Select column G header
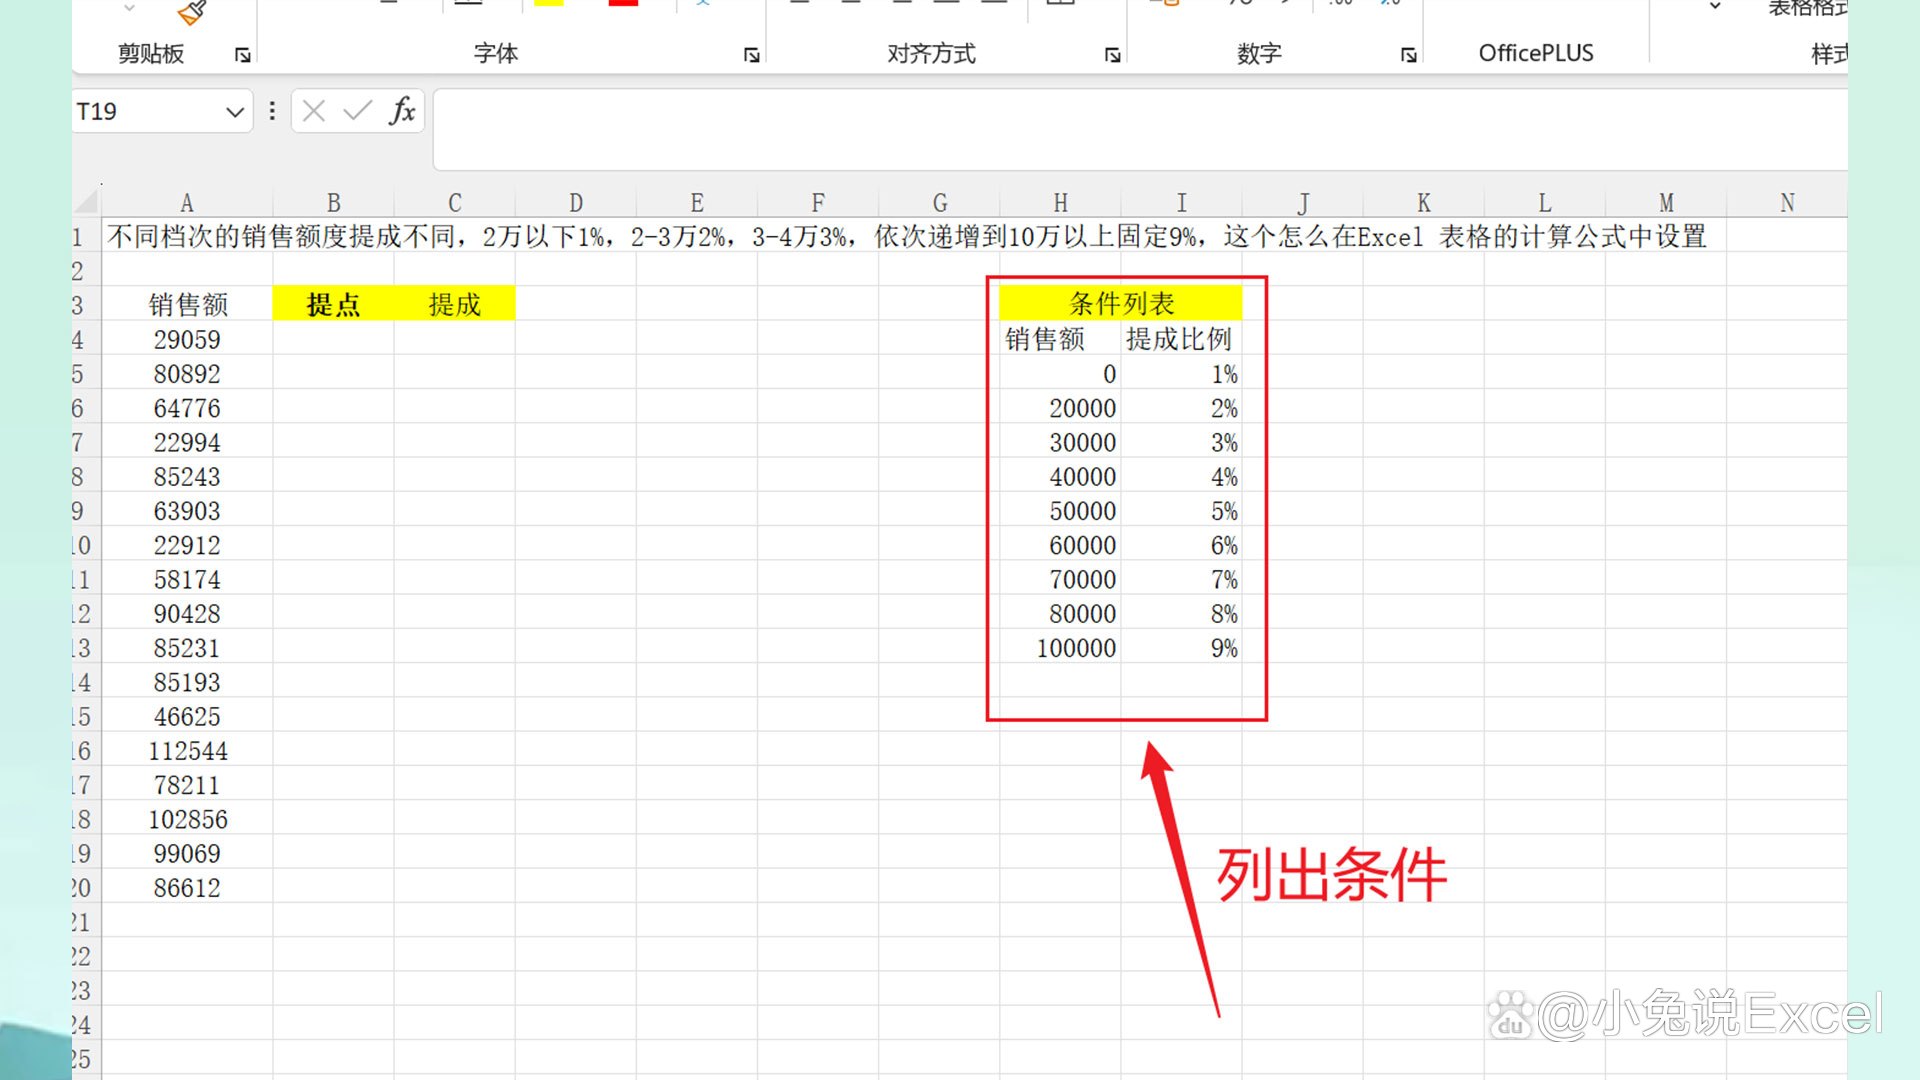The height and width of the screenshot is (1080, 1920). coord(939,203)
